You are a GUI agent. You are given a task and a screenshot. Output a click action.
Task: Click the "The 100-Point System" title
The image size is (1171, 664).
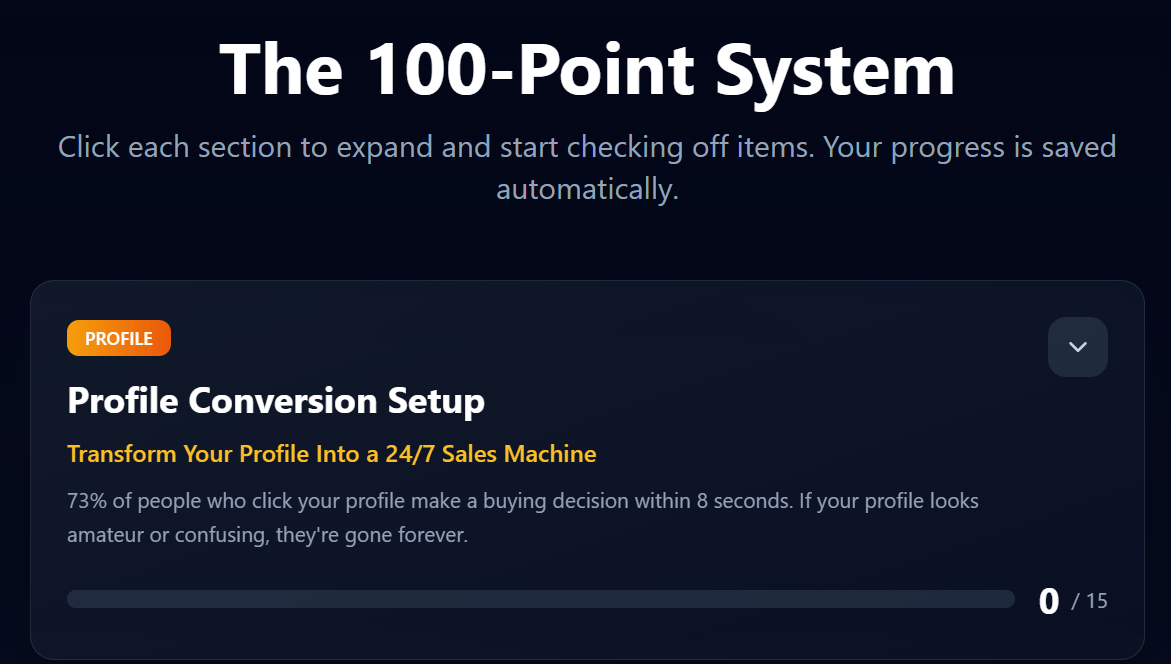[x=587, y=70]
